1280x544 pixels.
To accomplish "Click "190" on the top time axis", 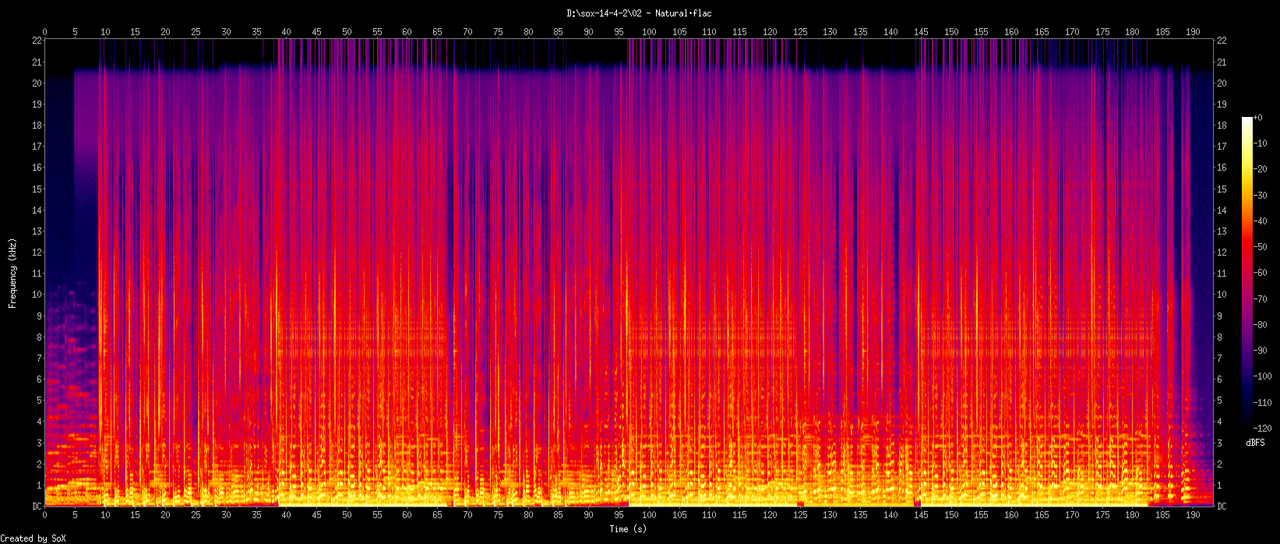I will [x=1192, y=30].
